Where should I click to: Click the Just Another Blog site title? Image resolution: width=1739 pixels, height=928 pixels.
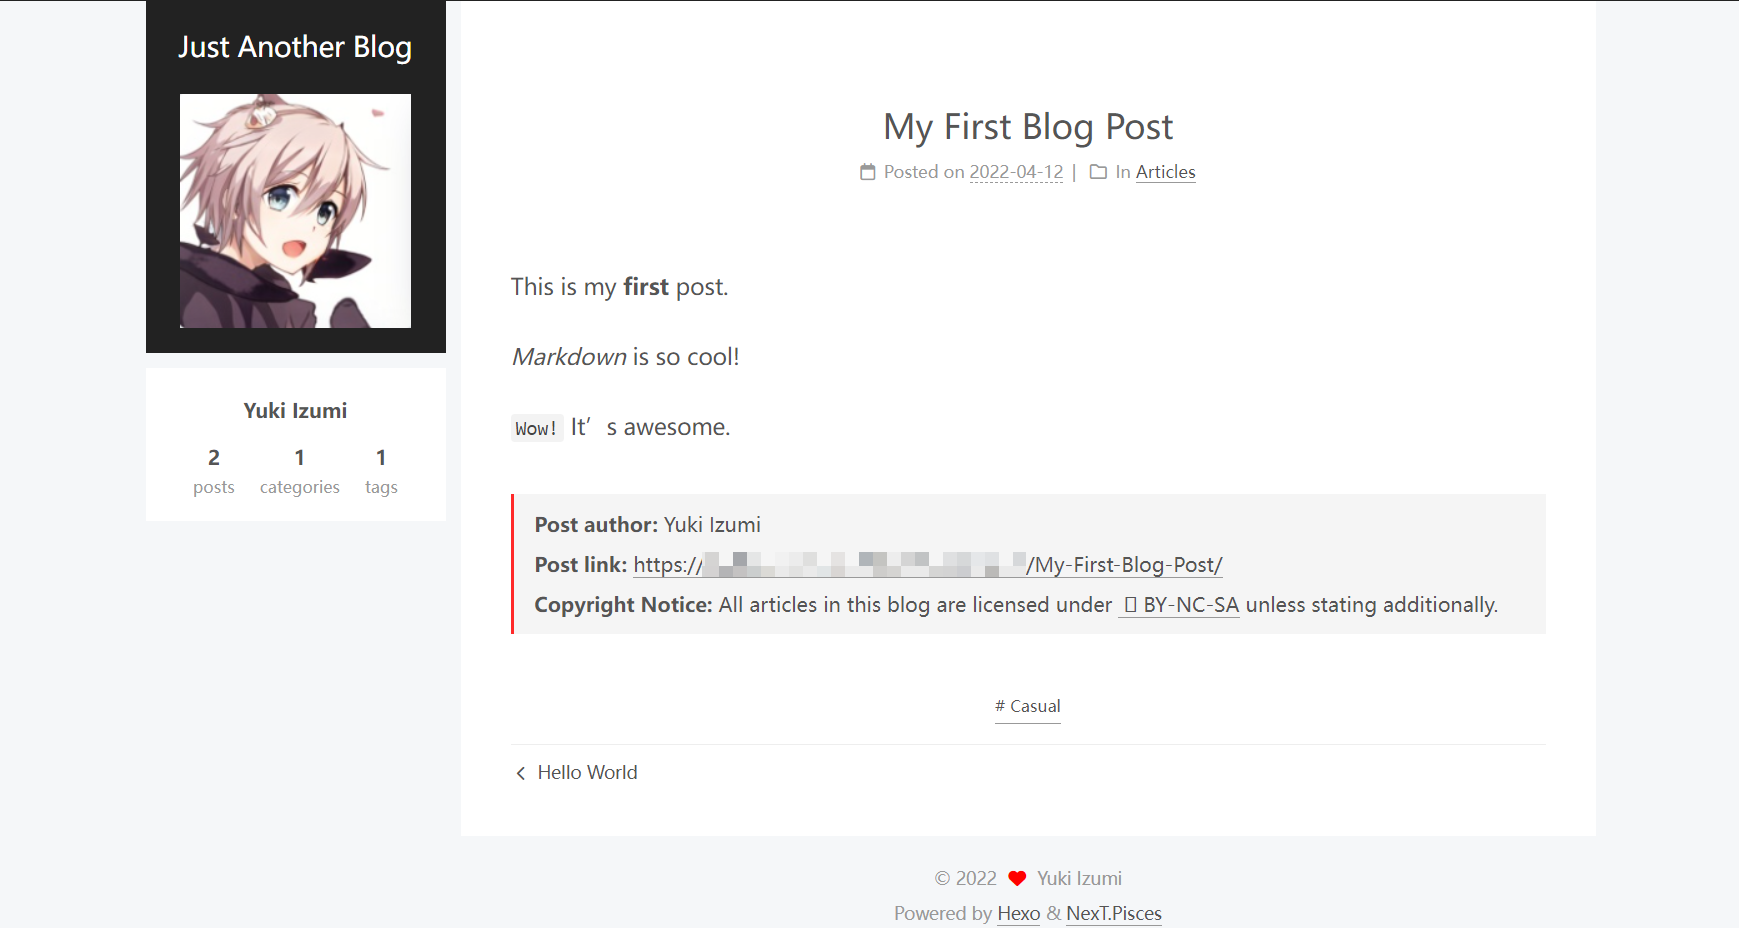pyautogui.click(x=295, y=47)
